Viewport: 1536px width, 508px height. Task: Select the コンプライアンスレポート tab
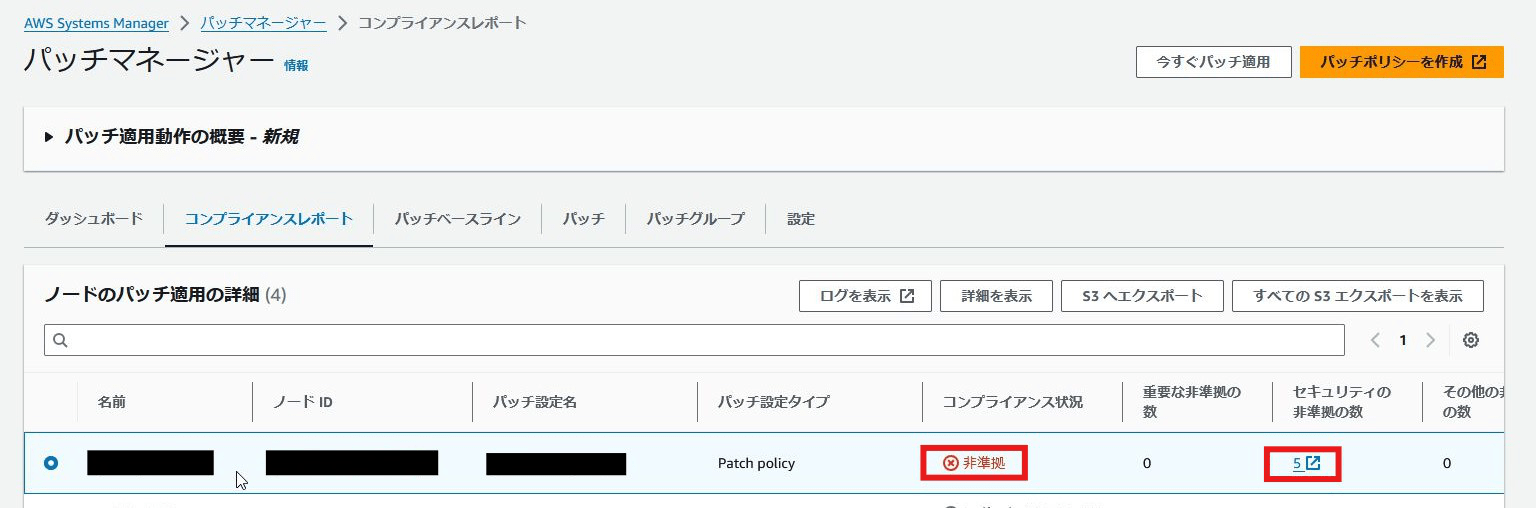coord(268,218)
